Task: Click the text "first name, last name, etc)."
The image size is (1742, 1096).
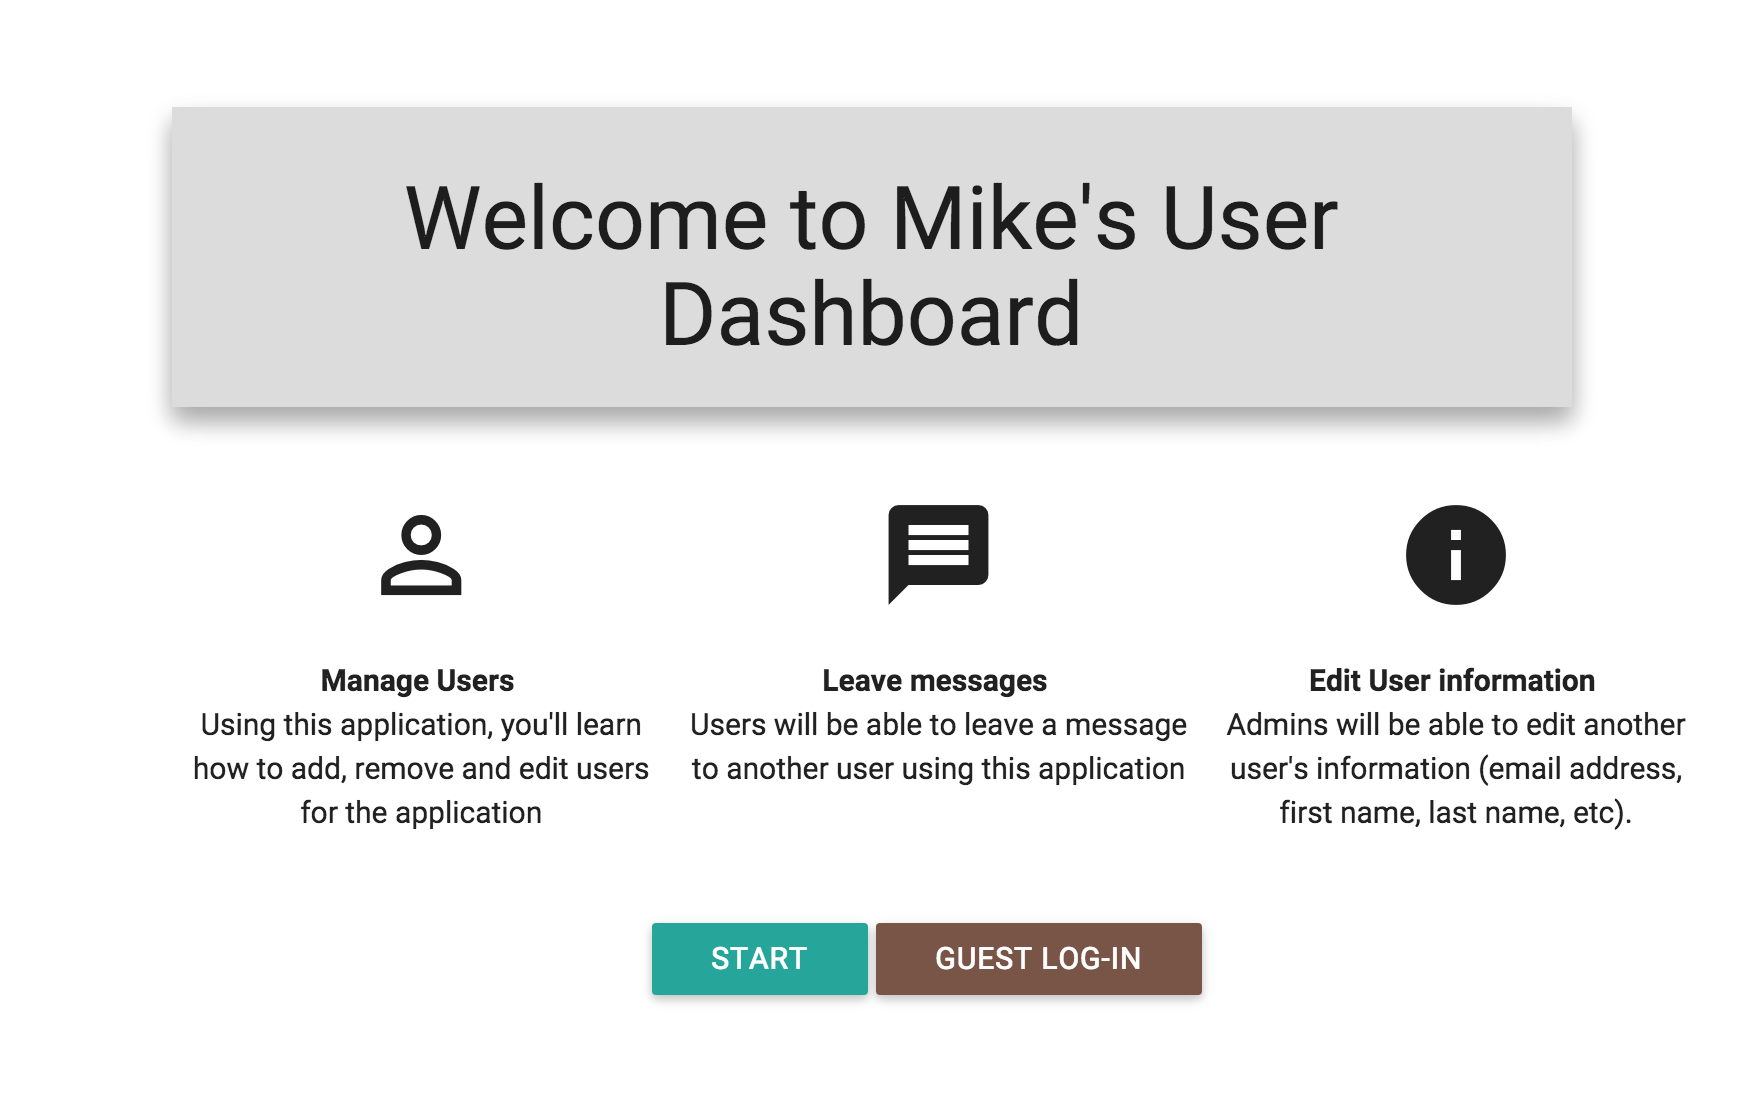Action: coord(1455,813)
